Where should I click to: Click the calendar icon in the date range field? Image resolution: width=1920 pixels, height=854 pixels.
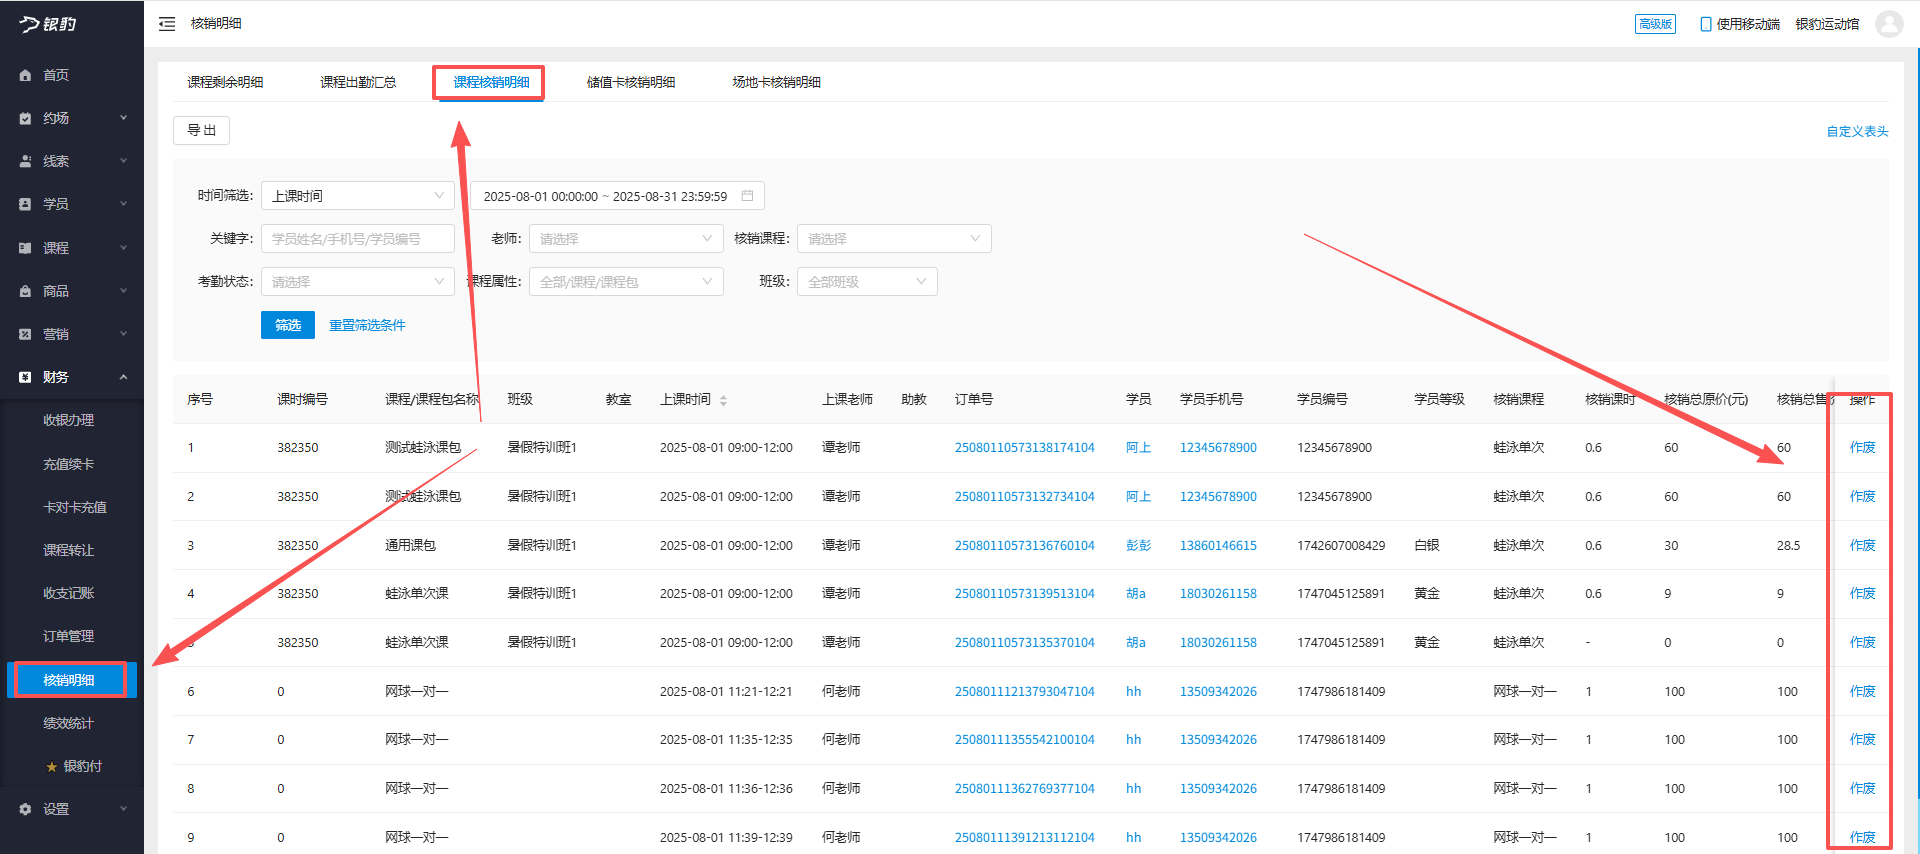click(x=747, y=196)
